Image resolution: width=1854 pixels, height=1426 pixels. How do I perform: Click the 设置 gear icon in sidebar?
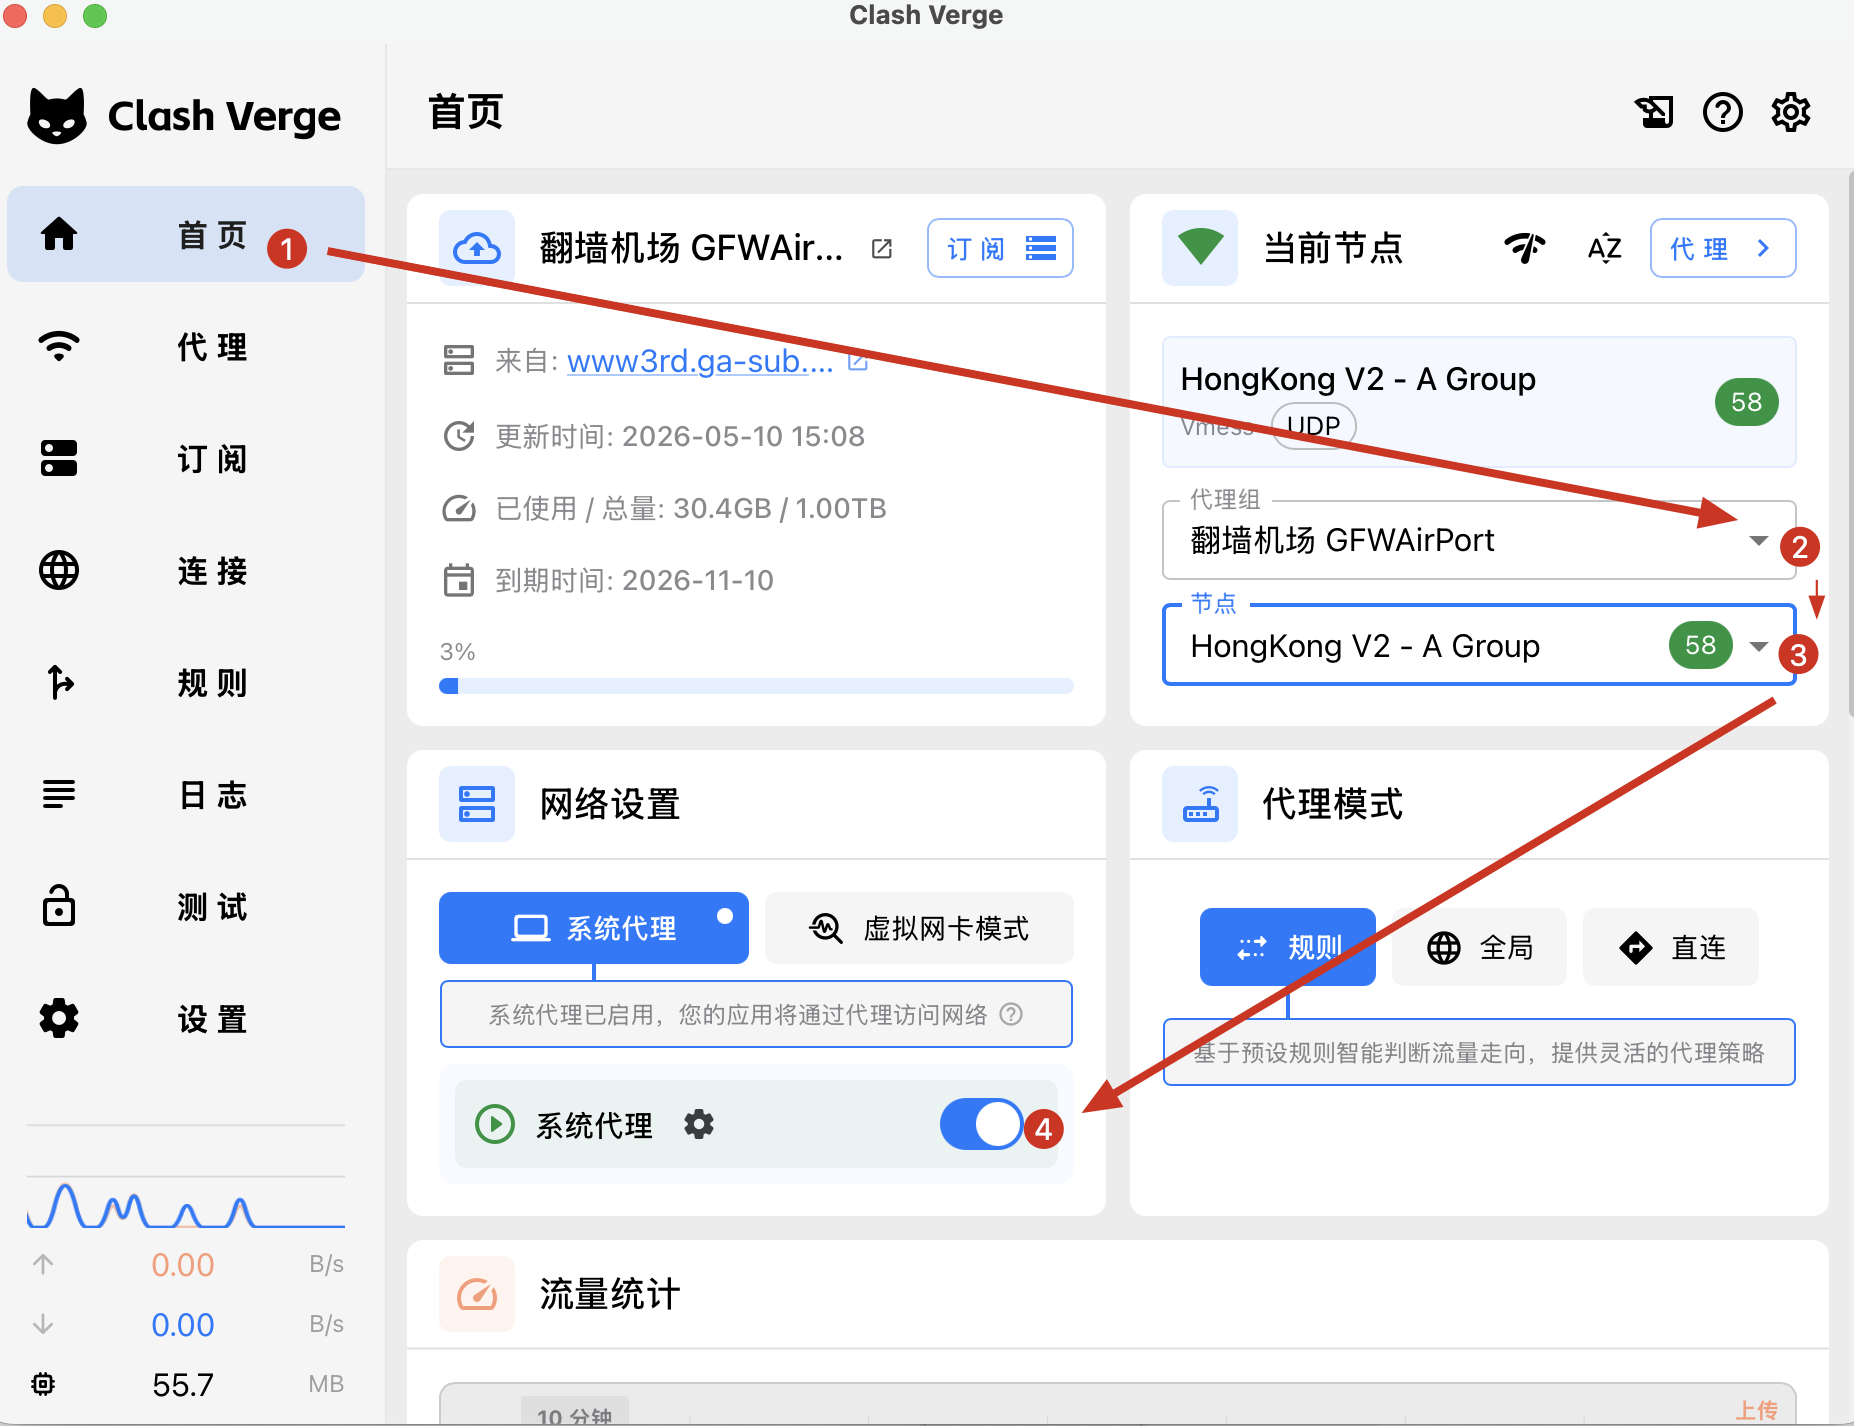pyautogui.click(x=59, y=1018)
